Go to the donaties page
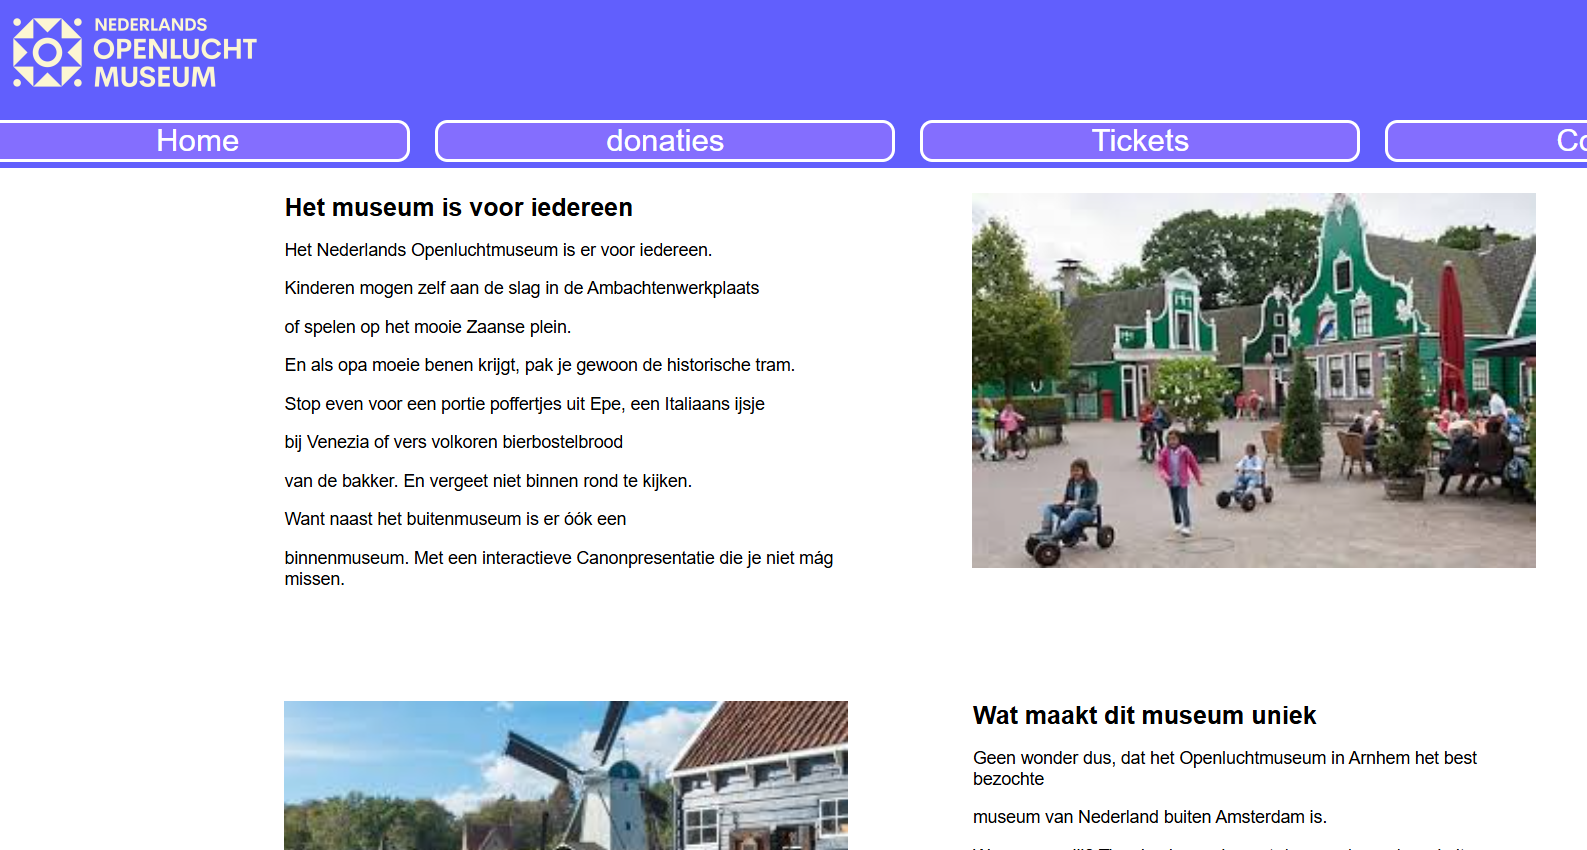The image size is (1587, 850). (664, 141)
